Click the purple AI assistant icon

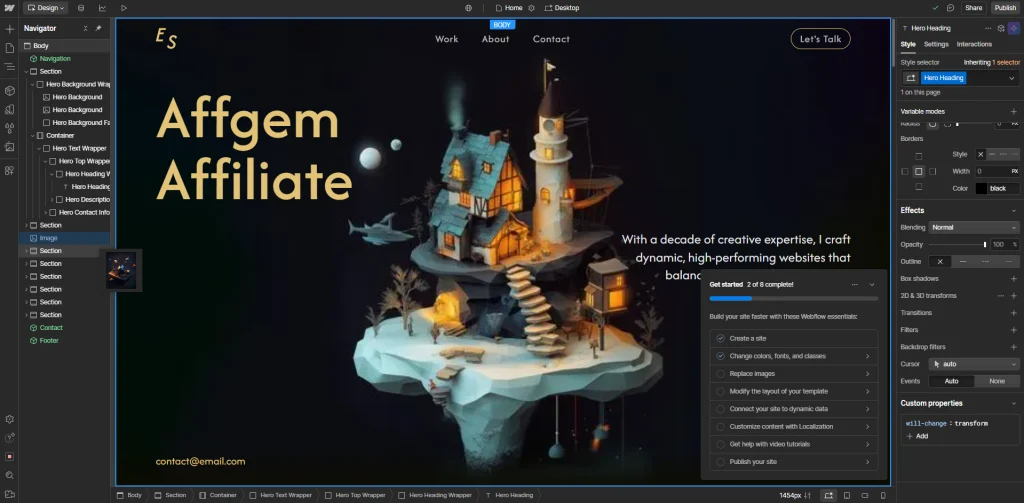(1013, 28)
